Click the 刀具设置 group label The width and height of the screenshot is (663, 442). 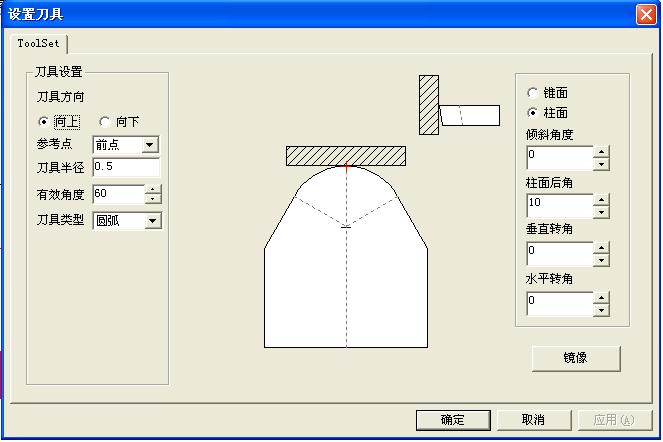(59, 71)
